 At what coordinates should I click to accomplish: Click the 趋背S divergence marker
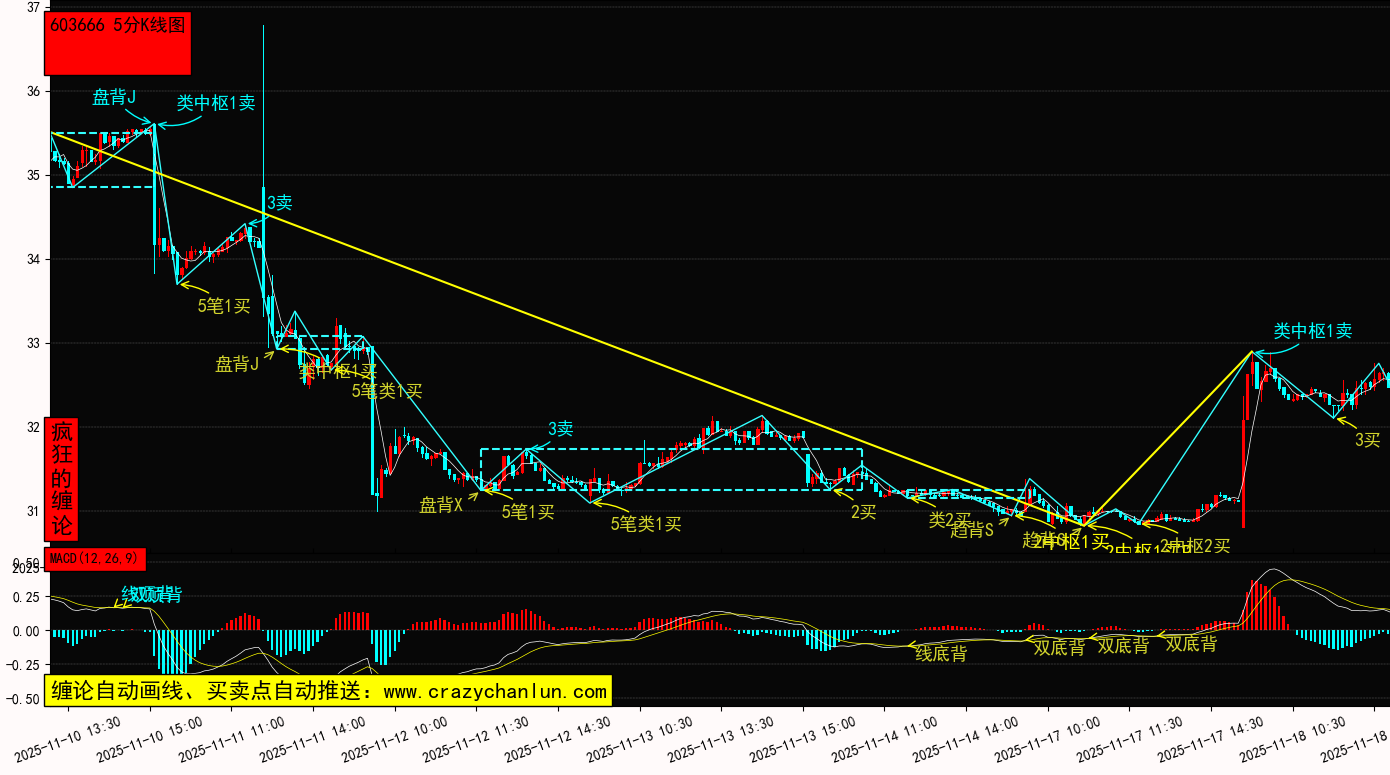(x=971, y=530)
